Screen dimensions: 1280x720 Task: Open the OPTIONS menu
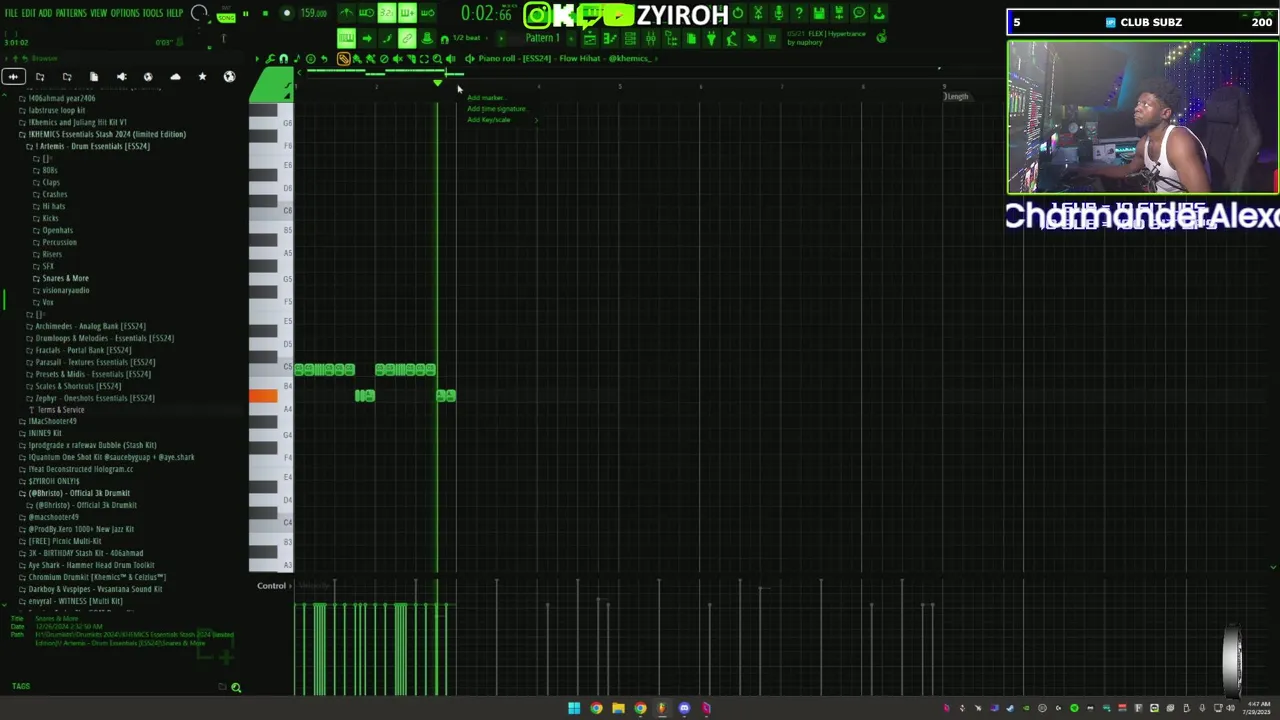125,13
